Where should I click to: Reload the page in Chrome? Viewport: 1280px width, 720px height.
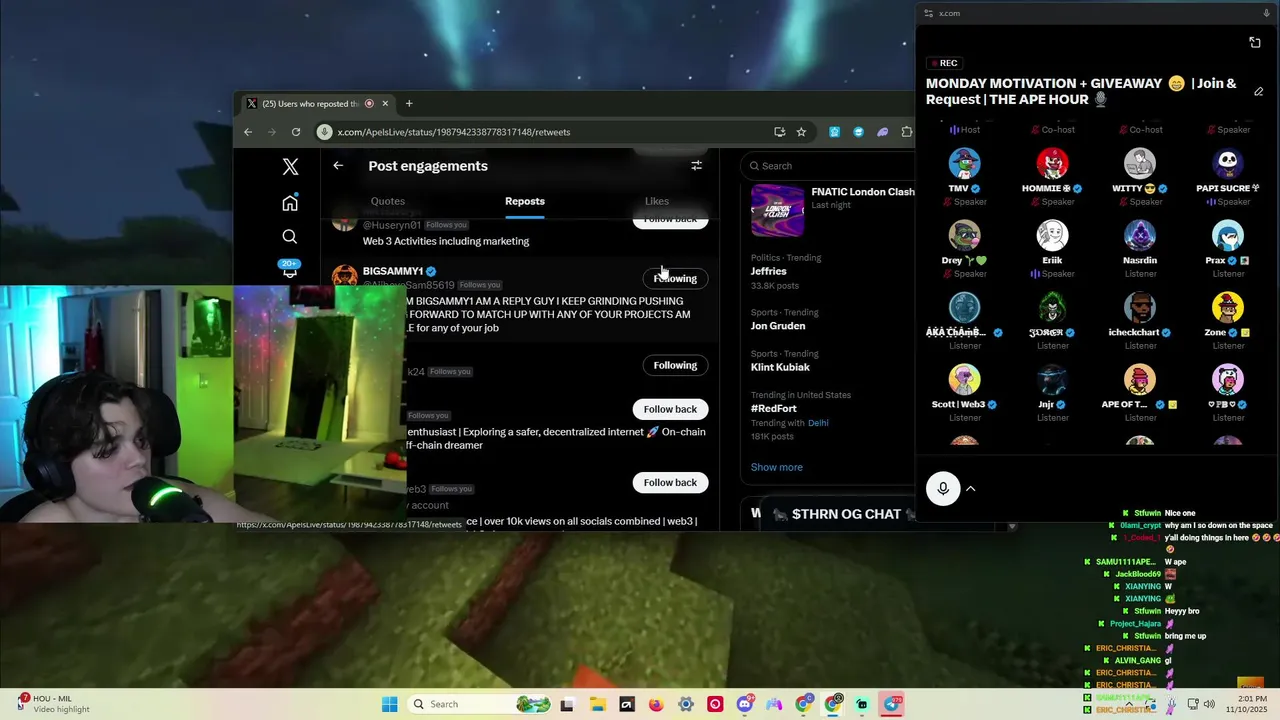pos(296,132)
